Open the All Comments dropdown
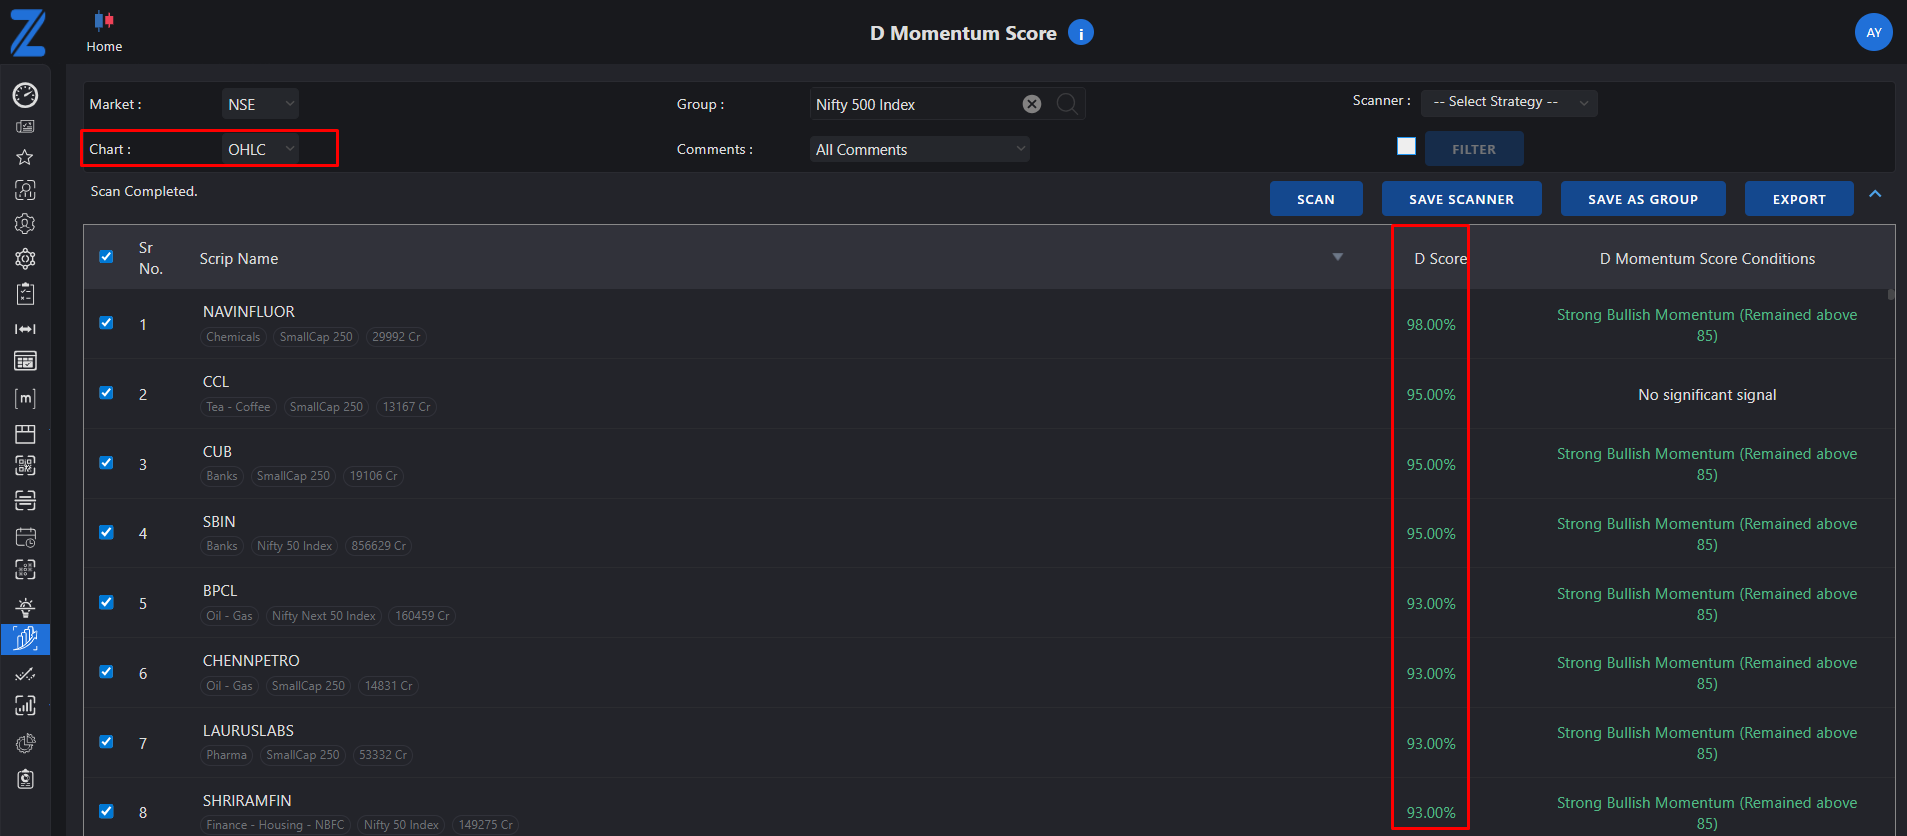Viewport: 1907px width, 836px height. (919, 149)
